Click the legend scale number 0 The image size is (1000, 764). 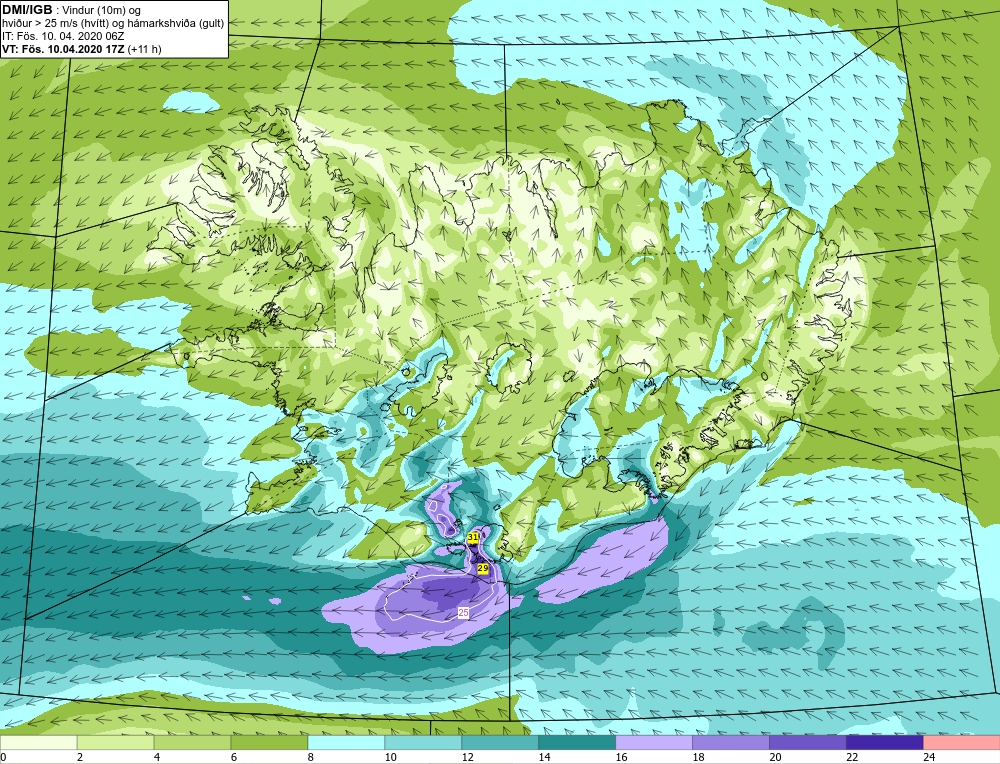click(4, 757)
